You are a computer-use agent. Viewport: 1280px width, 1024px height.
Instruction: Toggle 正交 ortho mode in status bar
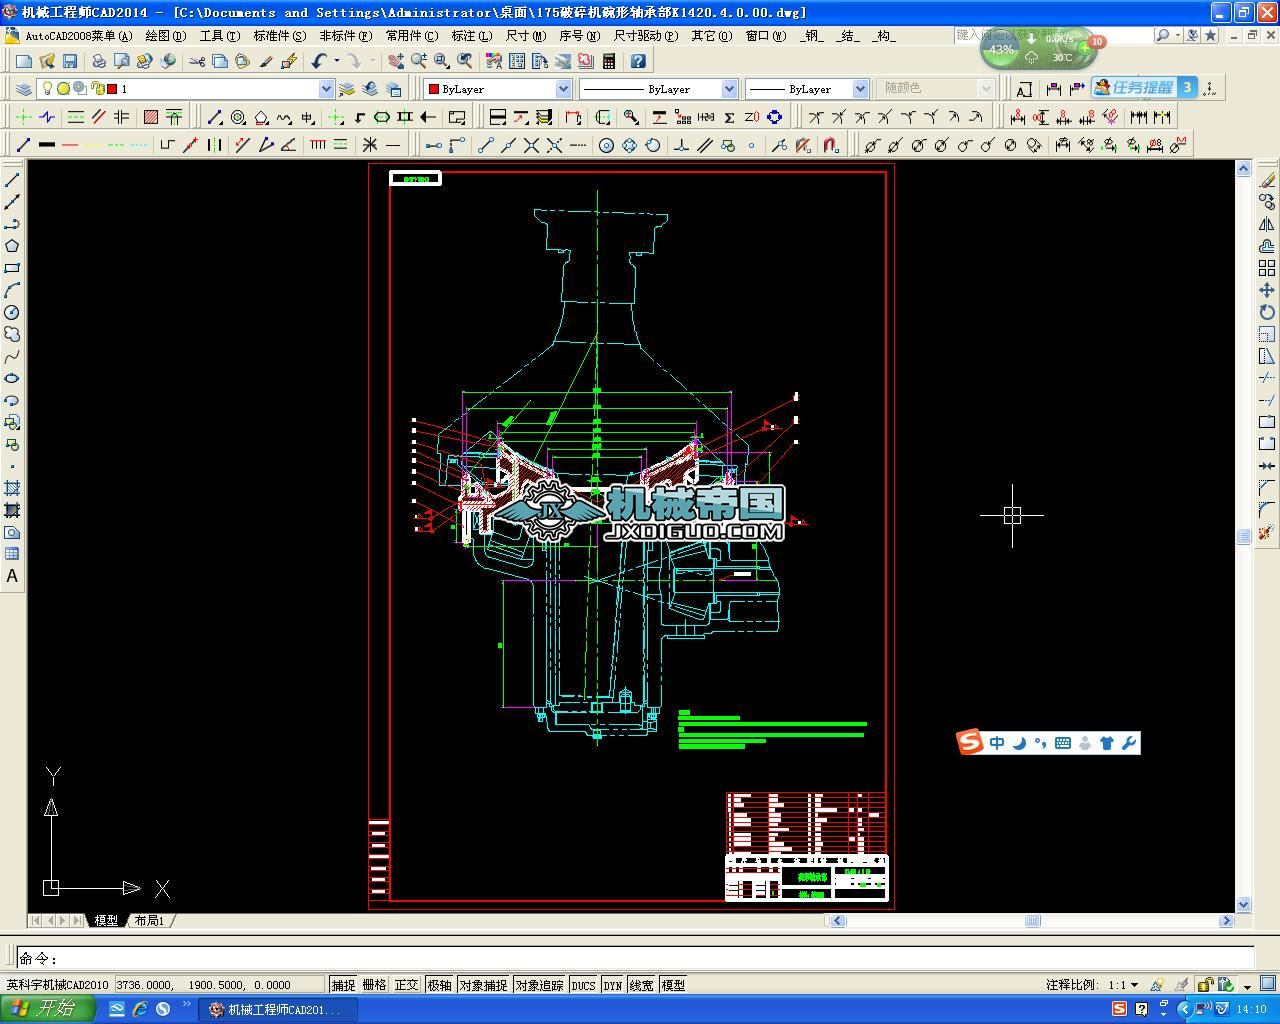(x=406, y=985)
